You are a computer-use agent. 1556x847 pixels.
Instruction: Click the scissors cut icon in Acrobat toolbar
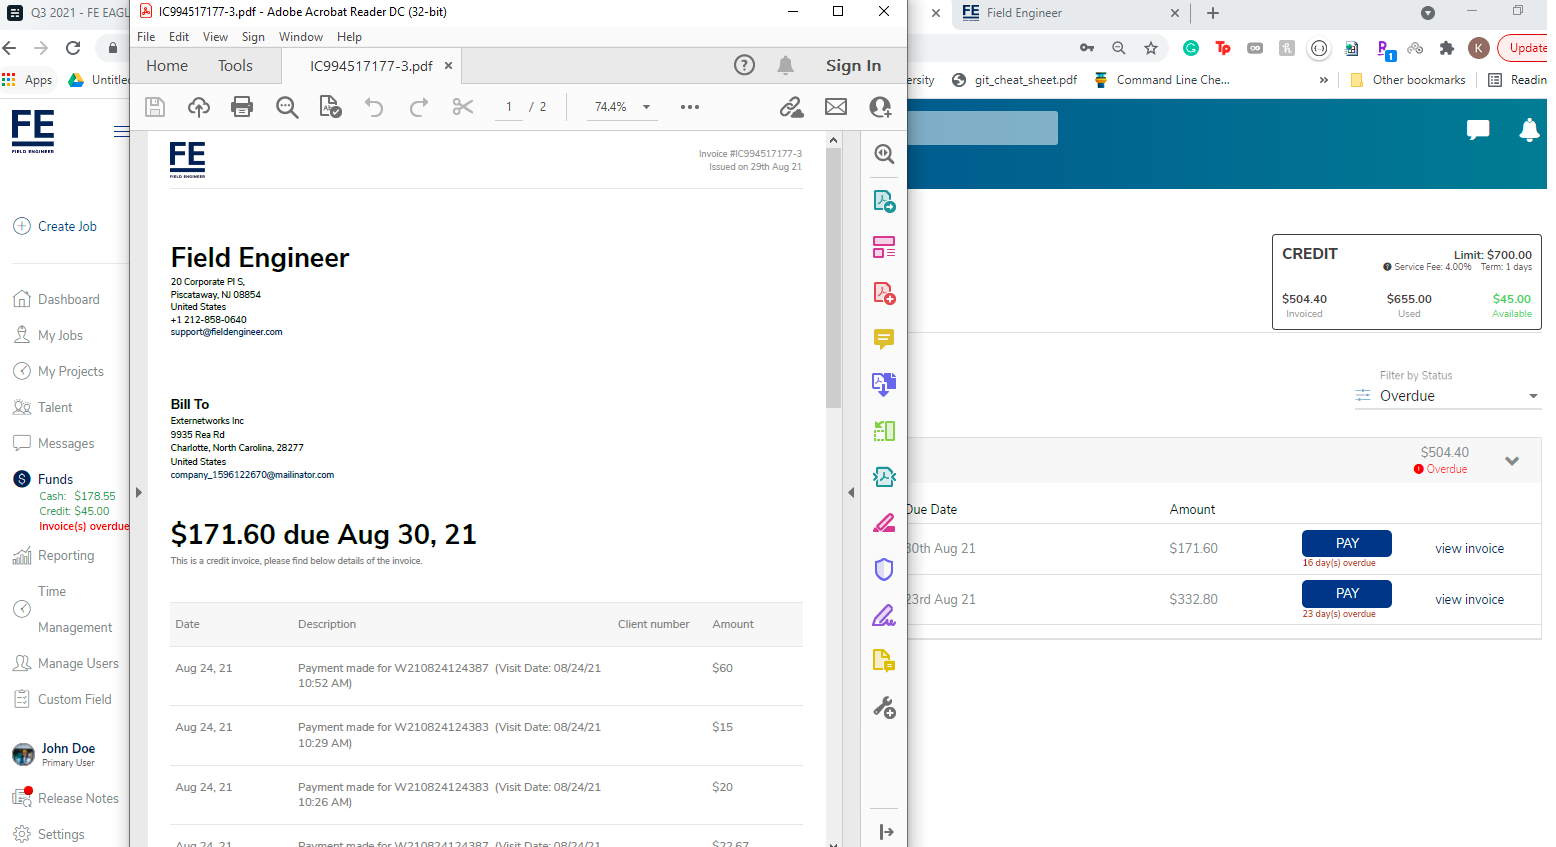463,107
